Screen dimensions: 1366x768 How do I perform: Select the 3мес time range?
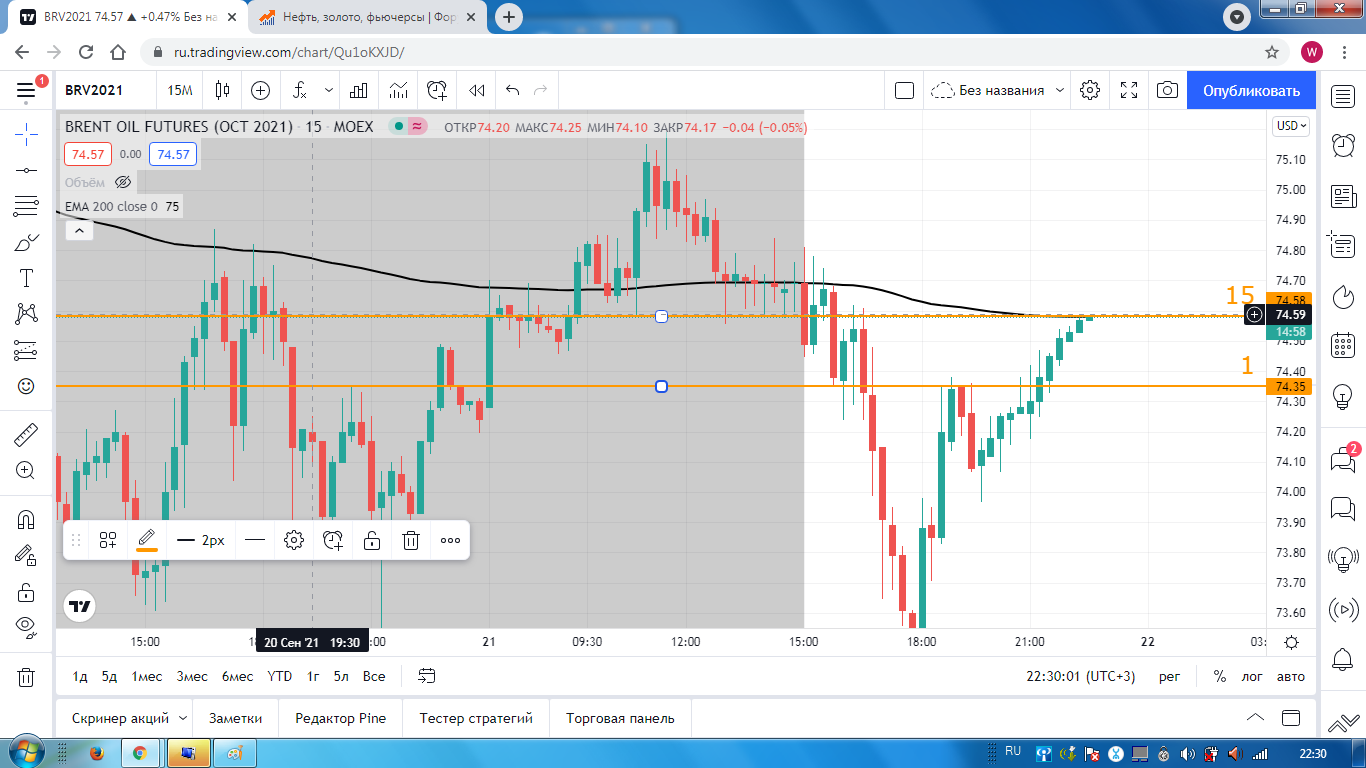point(192,676)
